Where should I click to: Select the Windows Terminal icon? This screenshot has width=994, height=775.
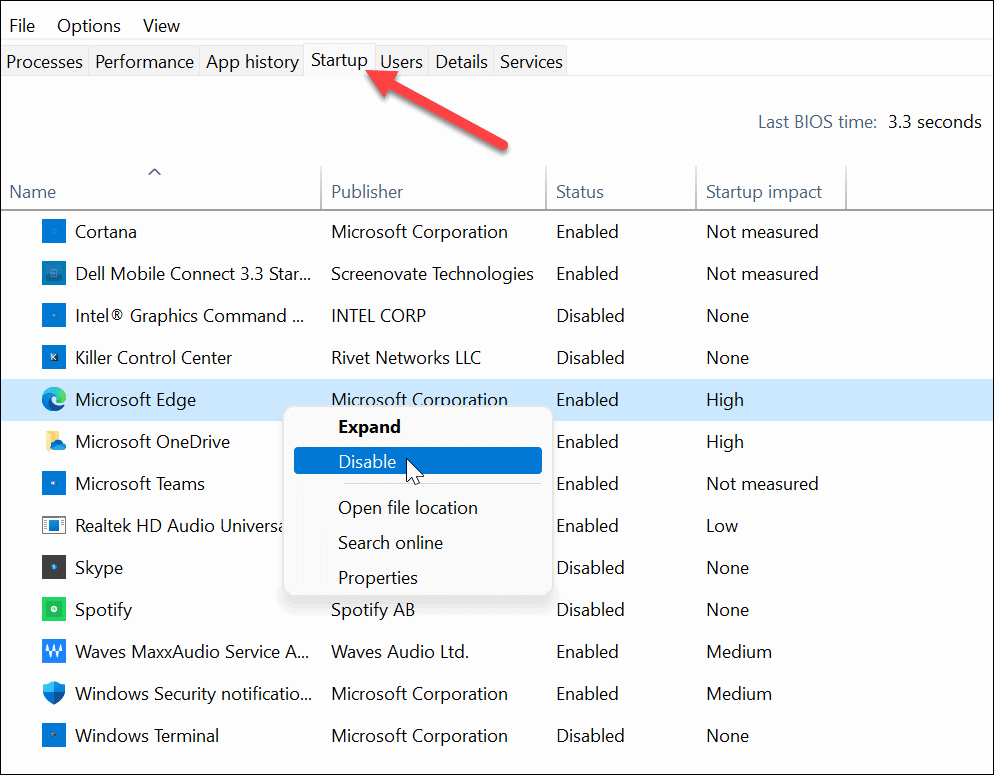tap(53, 735)
